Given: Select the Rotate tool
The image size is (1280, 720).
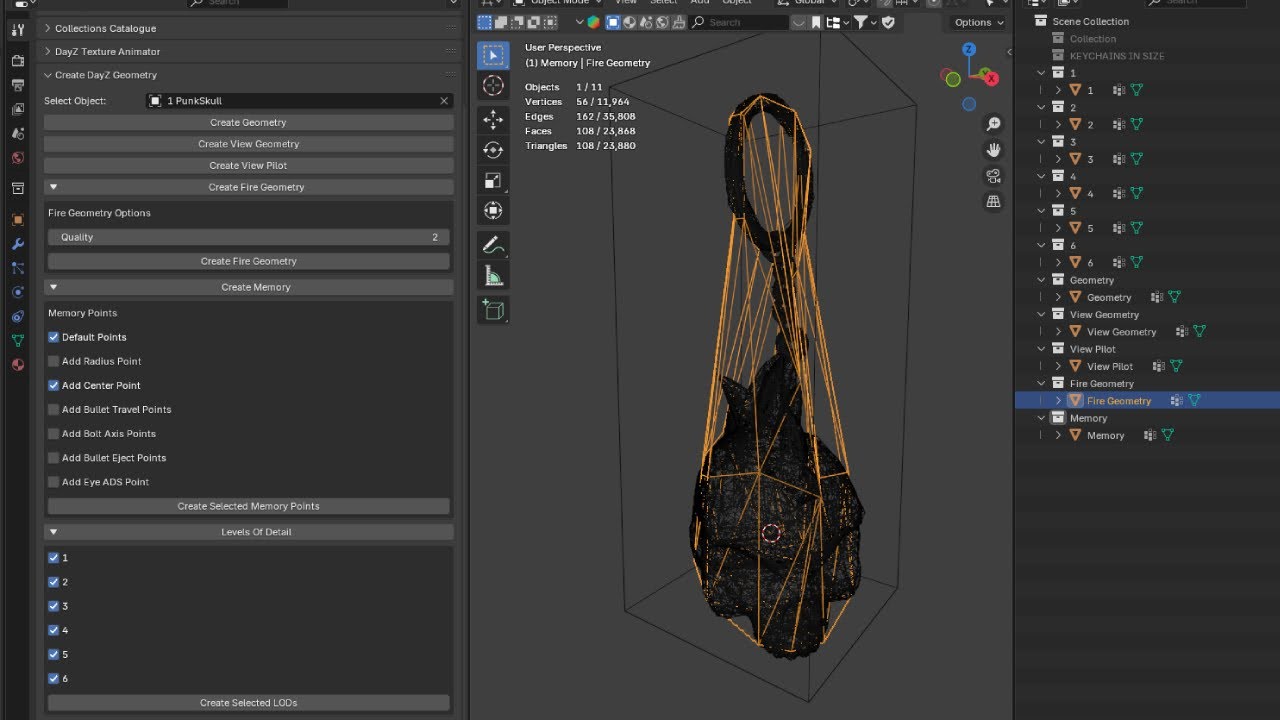Looking at the screenshot, I should pyautogui.click(x=493, y=150).
